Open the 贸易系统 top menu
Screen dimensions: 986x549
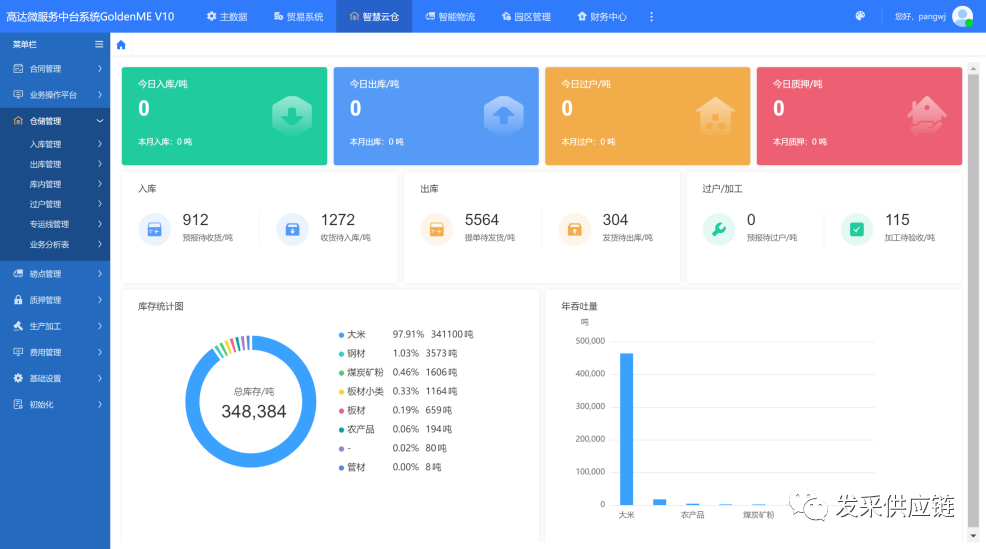[299, 16]
